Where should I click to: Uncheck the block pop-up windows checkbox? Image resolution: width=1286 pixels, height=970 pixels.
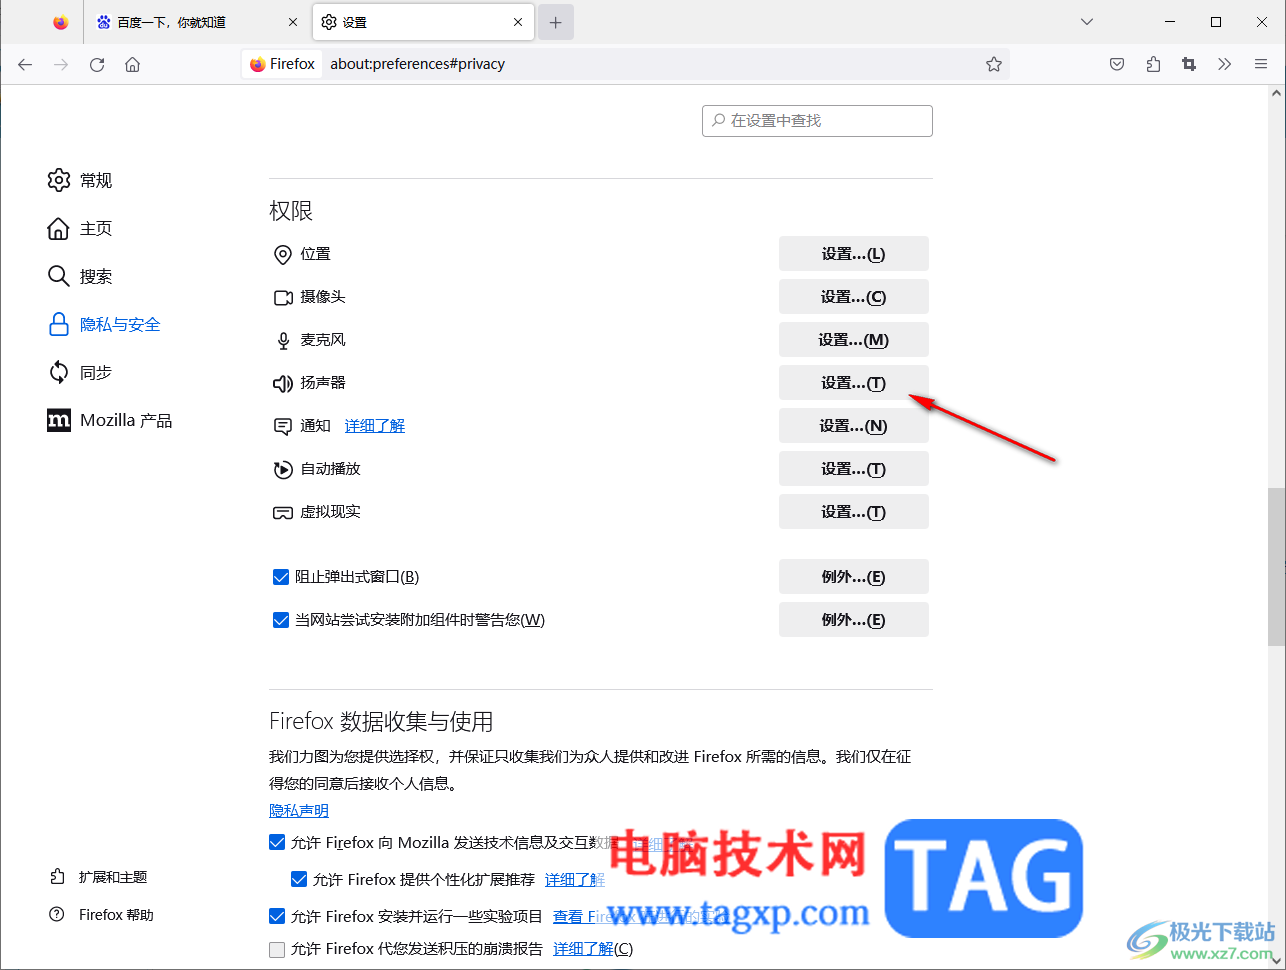[x=281, y=577]
